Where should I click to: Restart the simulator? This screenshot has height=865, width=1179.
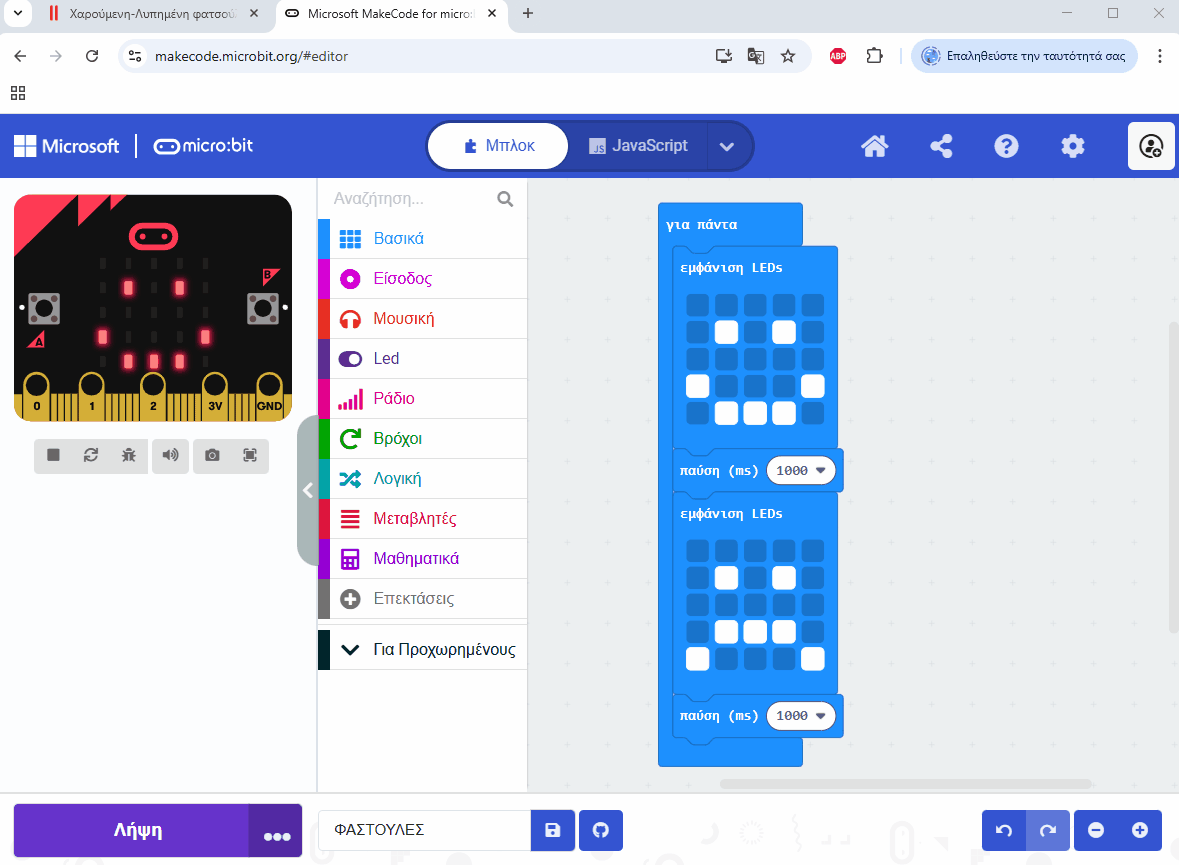pos(91,455)
